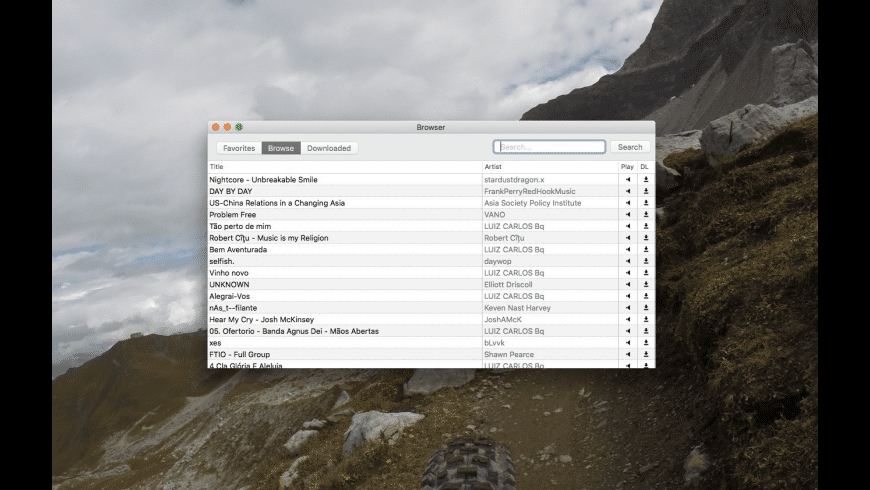Play nAs_t--filante by Keven Nast Harvey
The image size is (870, 490).
coord(628,307)
